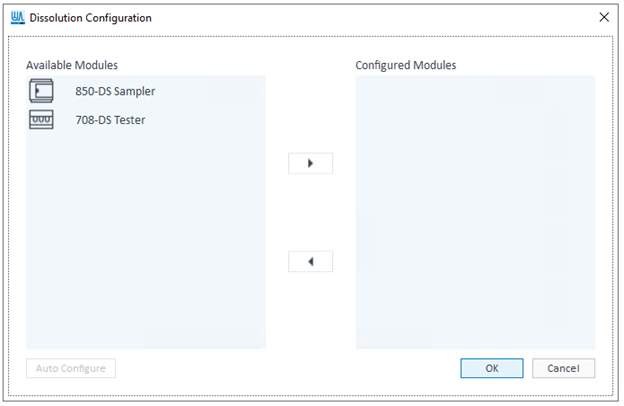Click the Configured Modules heading
Image resolution: width=624 pixels, height=406 pixels.
click(x=406, y=65)
